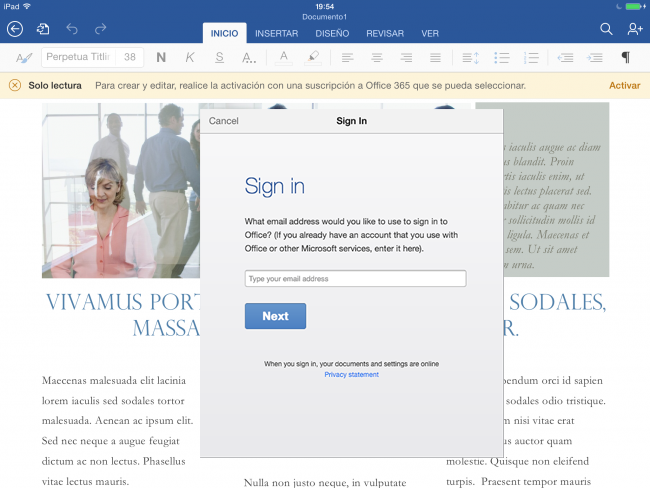The image size is (650, 488).
Task: Tap the back arrow icon
Action: click(14, 30)
